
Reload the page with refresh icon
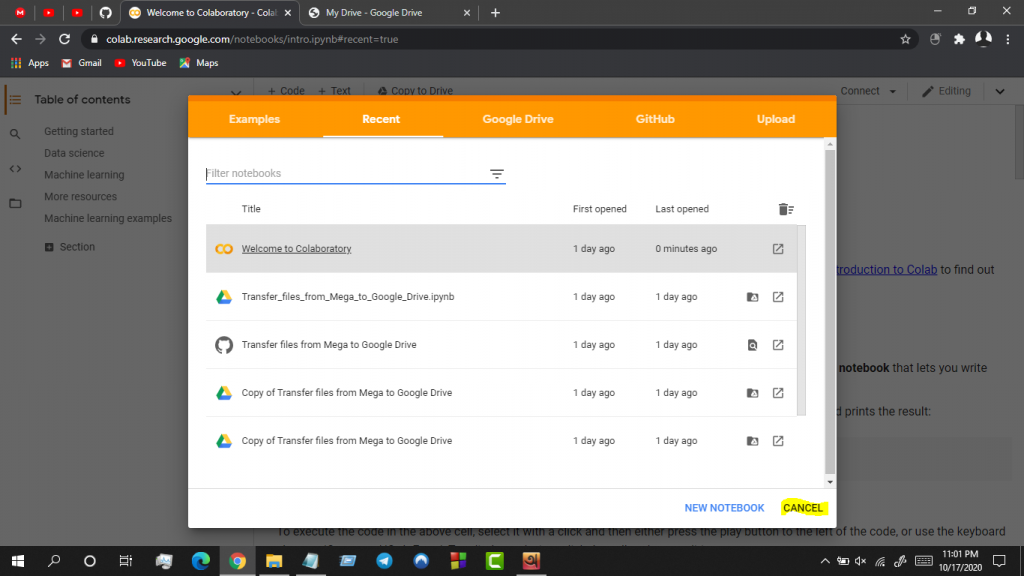pos(64,39)
